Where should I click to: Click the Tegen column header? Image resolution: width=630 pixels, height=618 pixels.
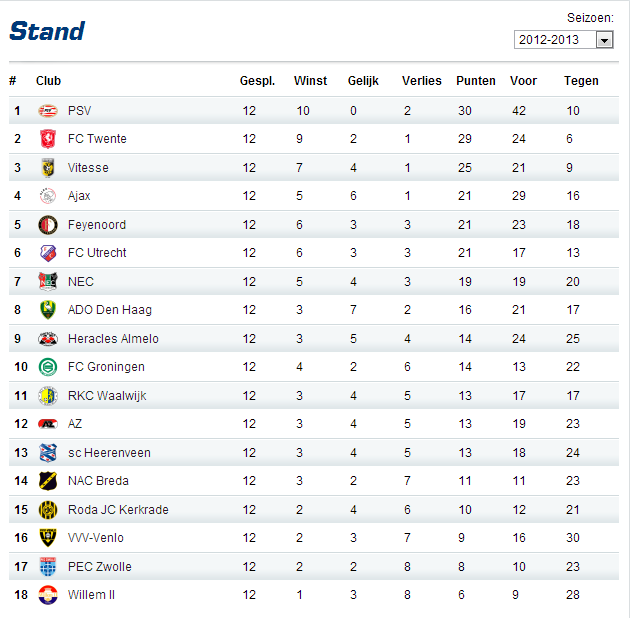581,81
